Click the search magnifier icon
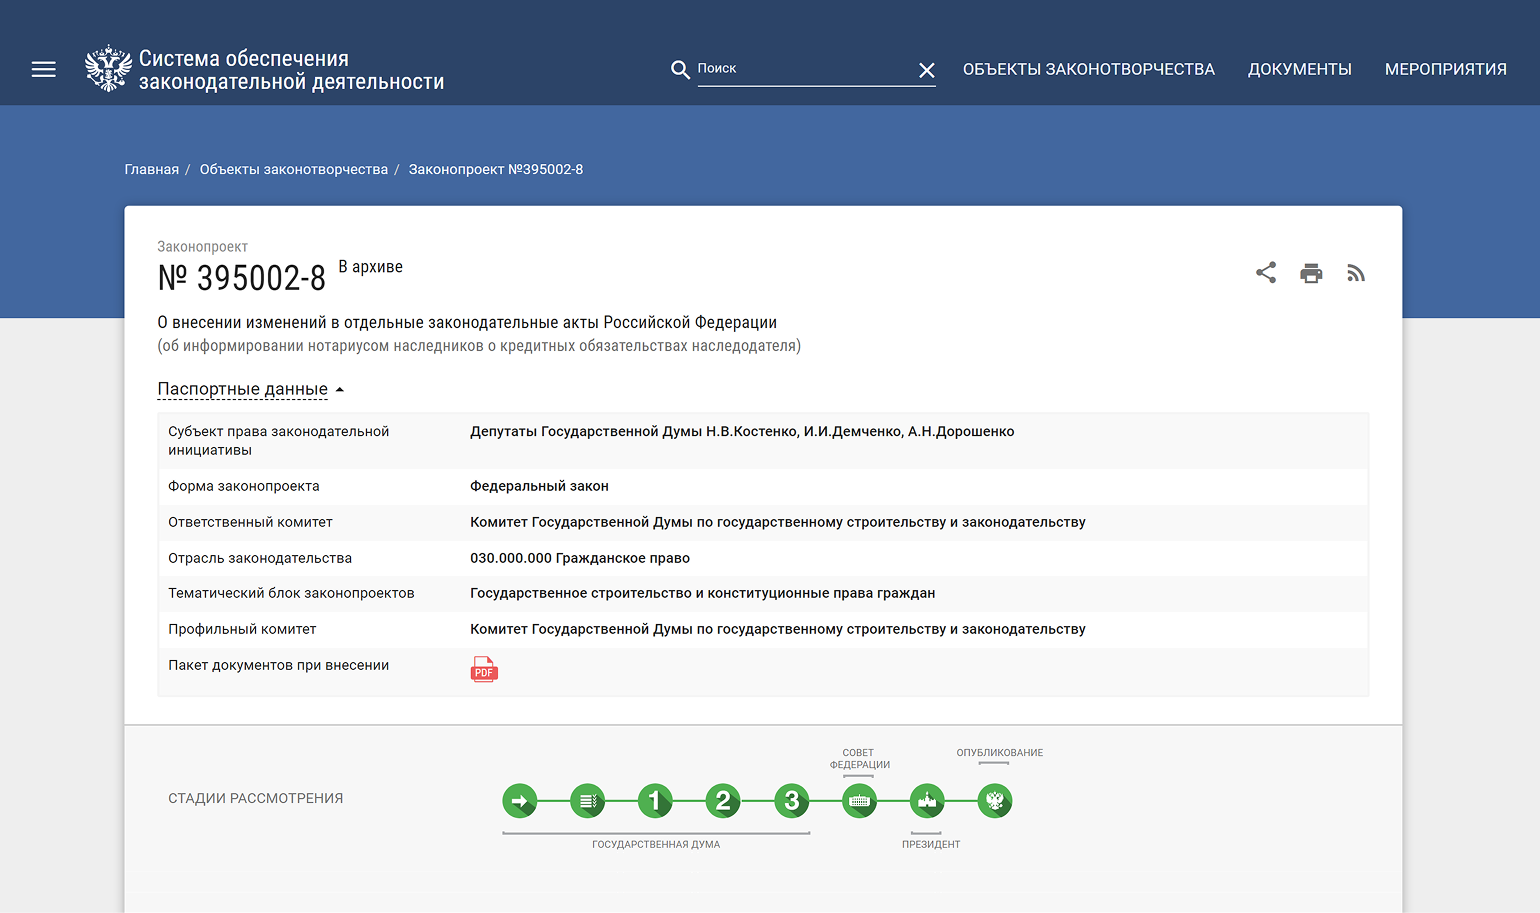Image resolution: width=1540 pixels, height=913 pixels. (x=680, y=69)
